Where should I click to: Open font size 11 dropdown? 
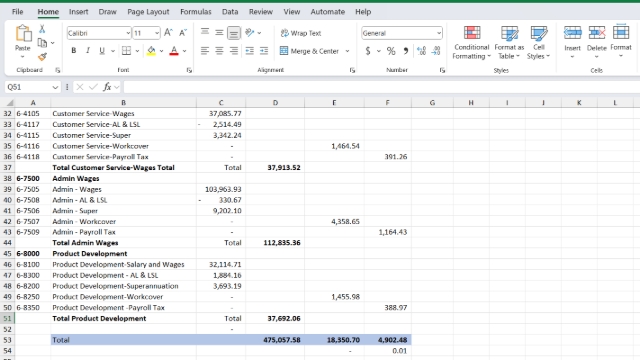coord(157,33)
